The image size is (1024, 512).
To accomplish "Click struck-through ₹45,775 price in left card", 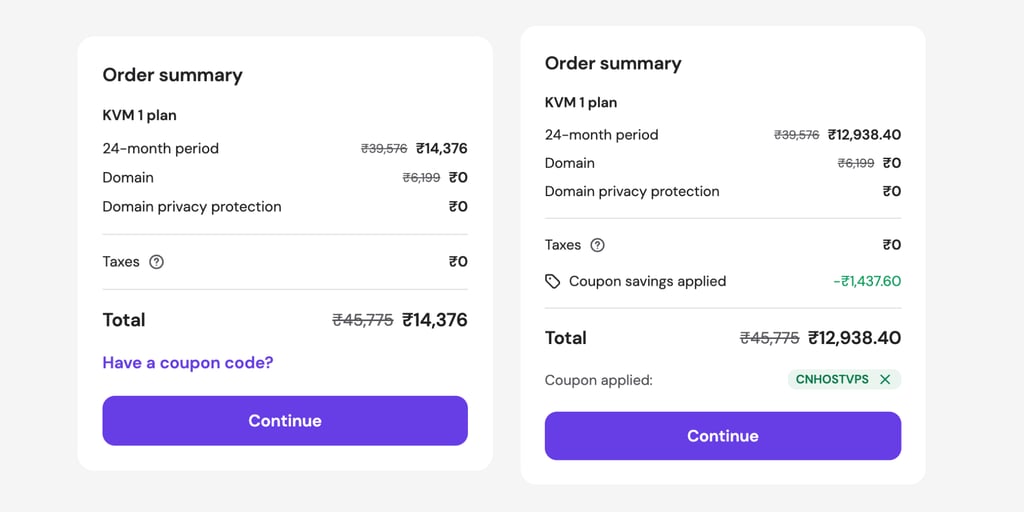I will coord(363,320).
